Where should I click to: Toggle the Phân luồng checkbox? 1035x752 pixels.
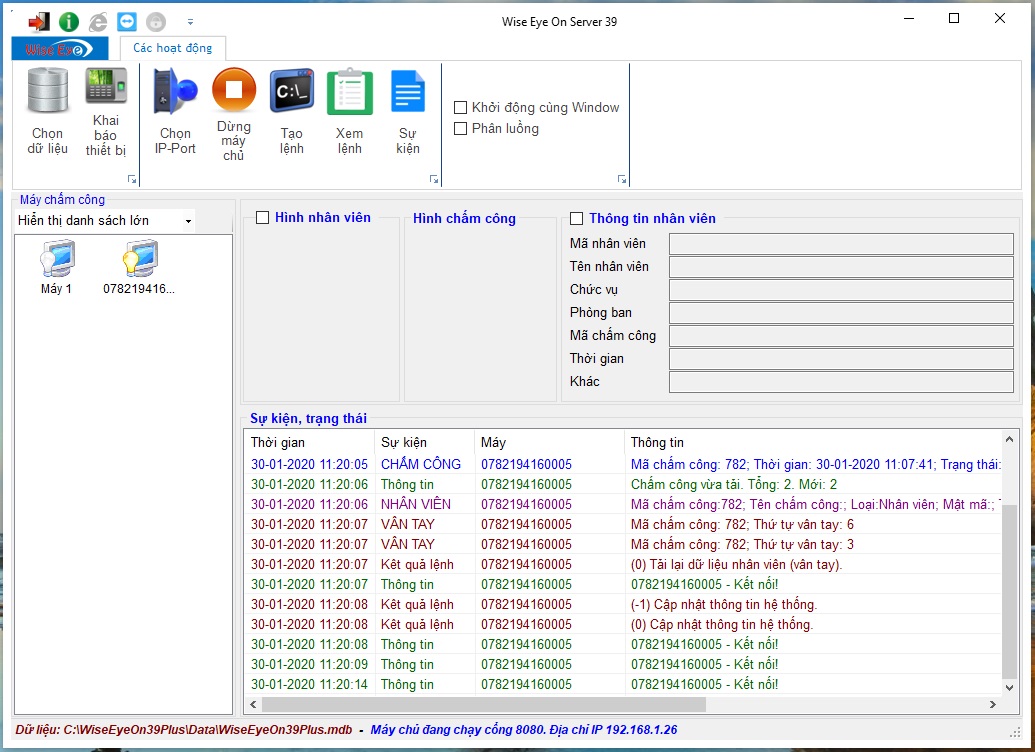[461, 129]
